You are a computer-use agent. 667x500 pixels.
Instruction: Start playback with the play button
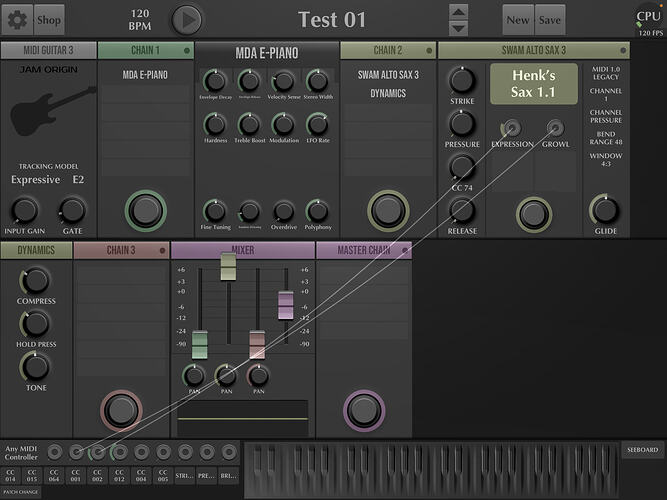pyautogui.click(x=187, y=20)
